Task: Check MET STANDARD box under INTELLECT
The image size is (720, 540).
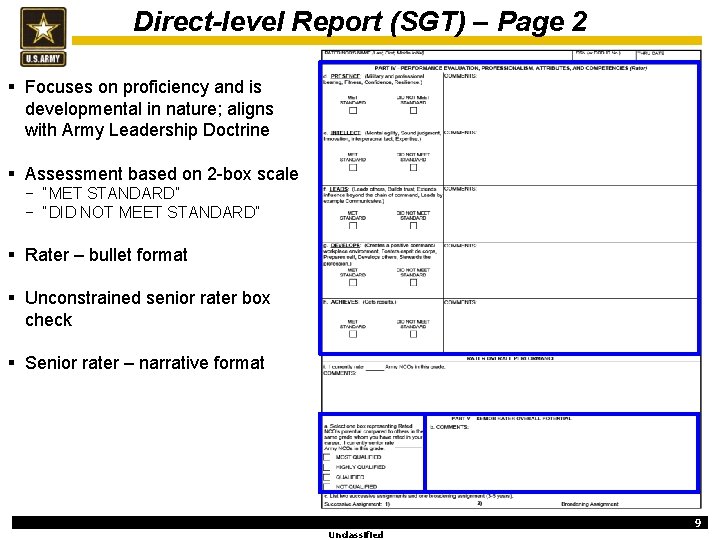Action: [353, 168]
